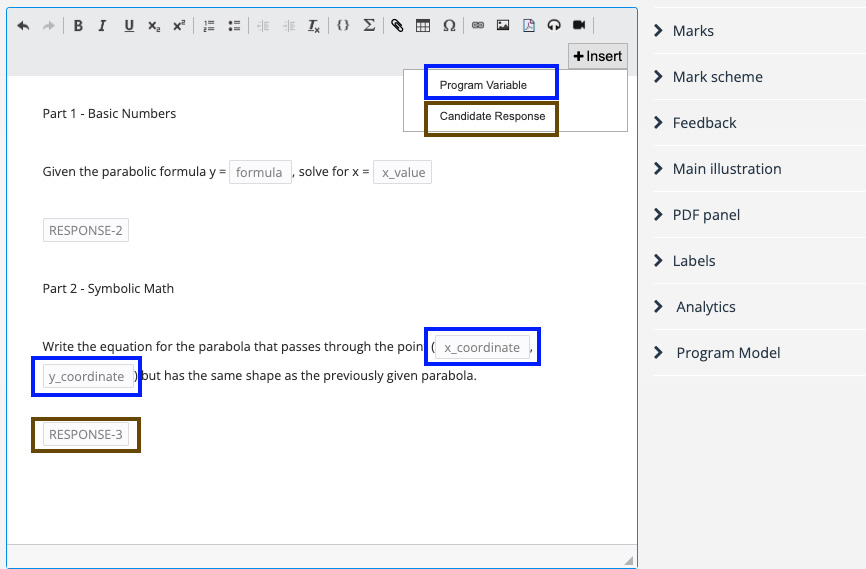
Task: Insert a numbered list
Action: tap(209, 26)
